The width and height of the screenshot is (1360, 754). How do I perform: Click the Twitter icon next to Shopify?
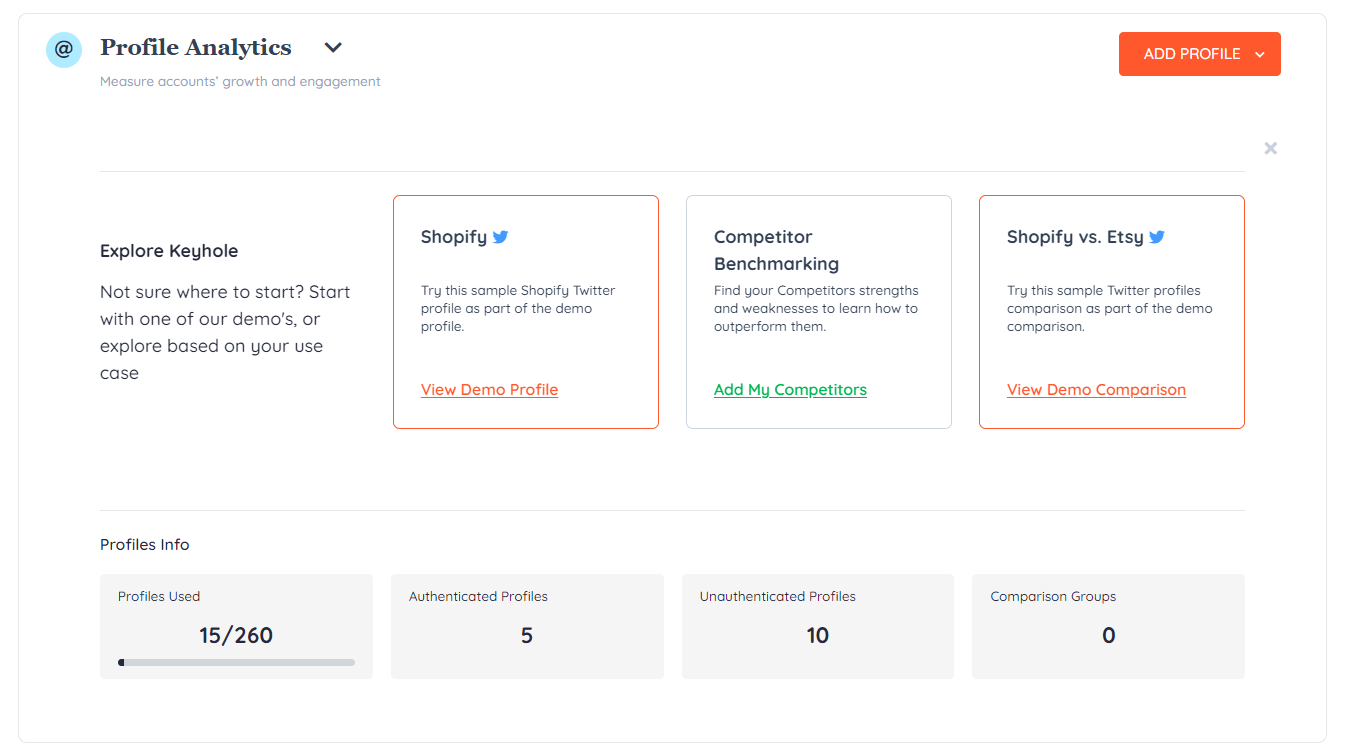[x=499, y=236]
